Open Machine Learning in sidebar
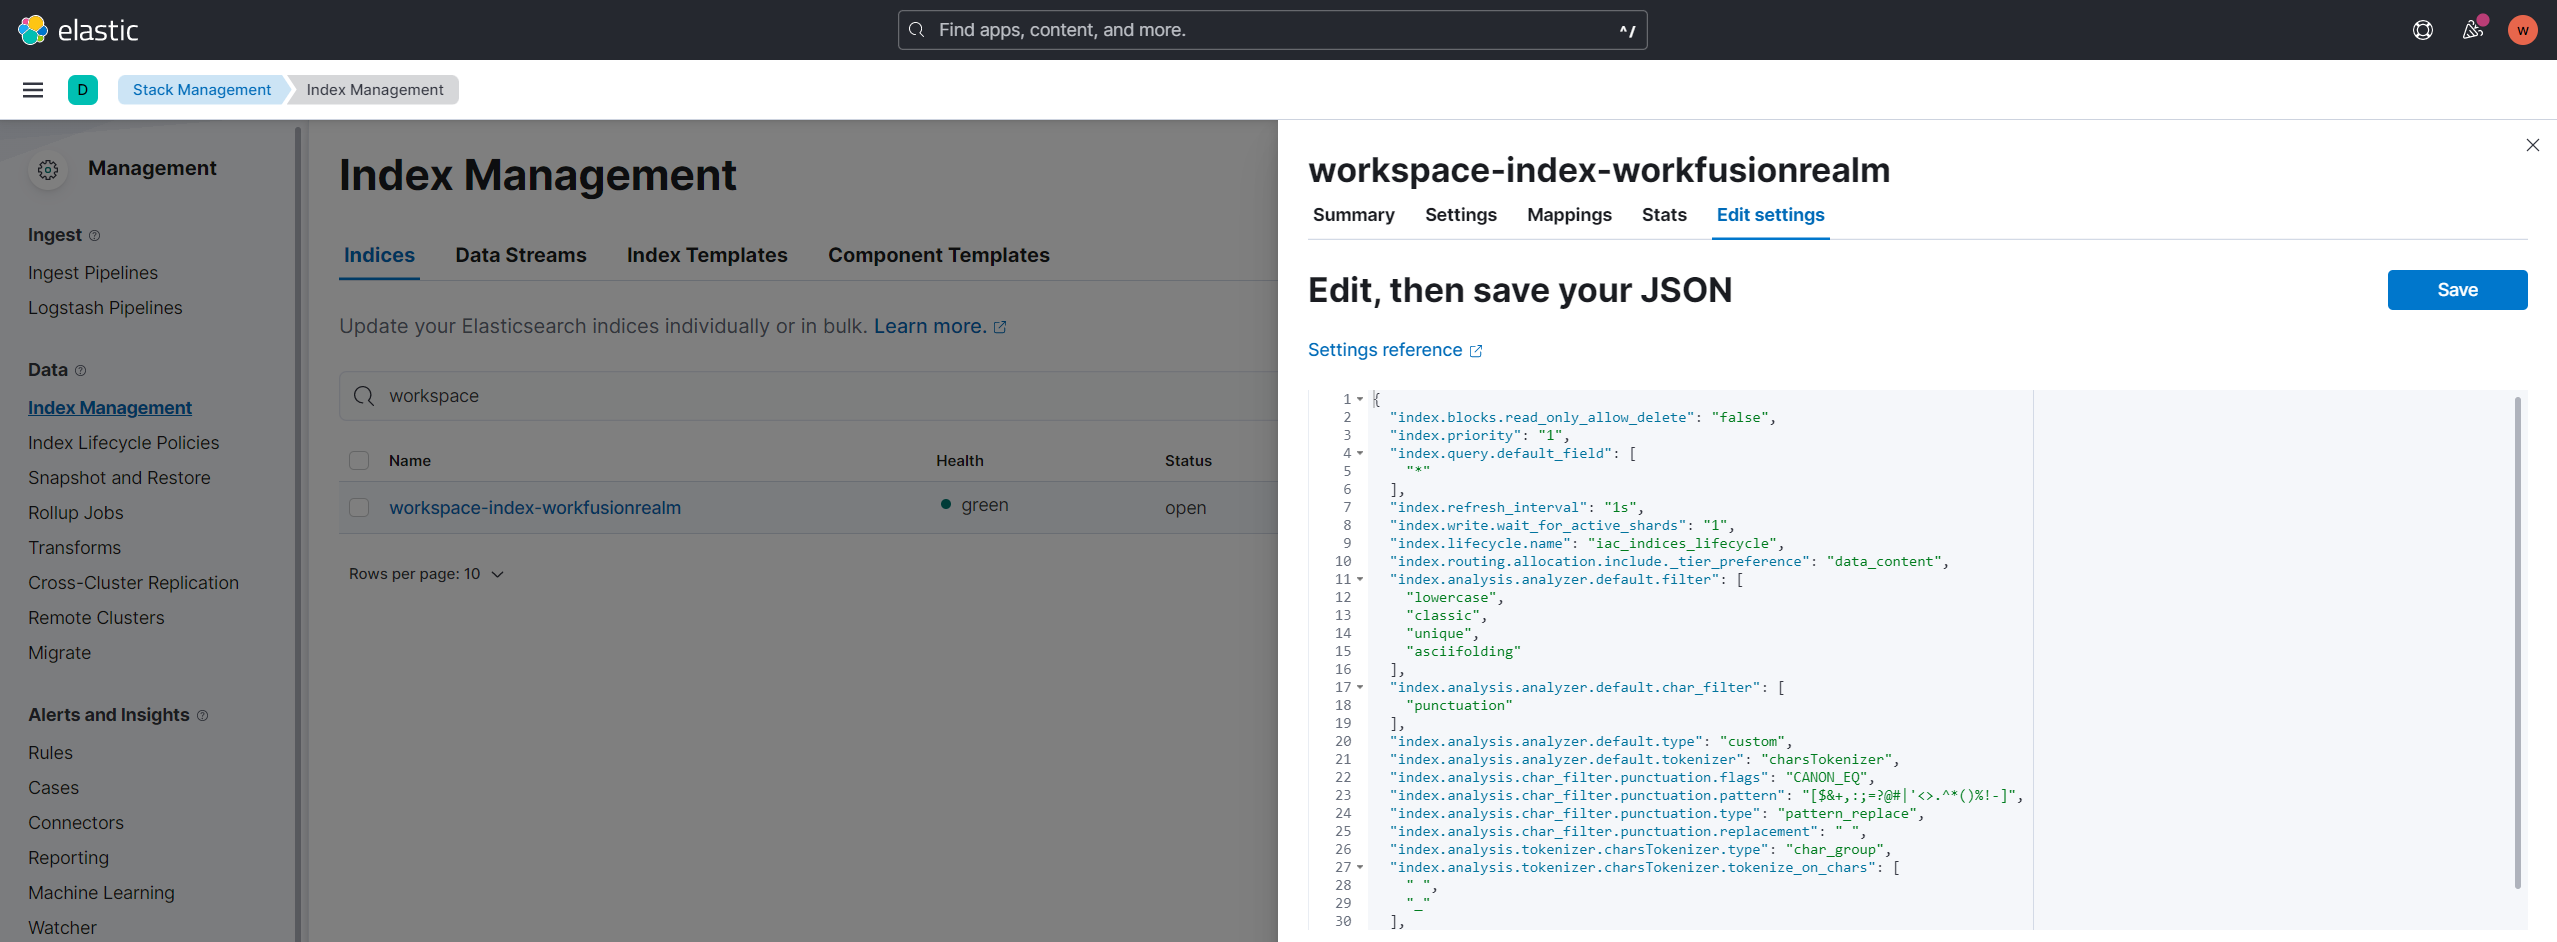The image size is (2557, 942). pos(101,893)
